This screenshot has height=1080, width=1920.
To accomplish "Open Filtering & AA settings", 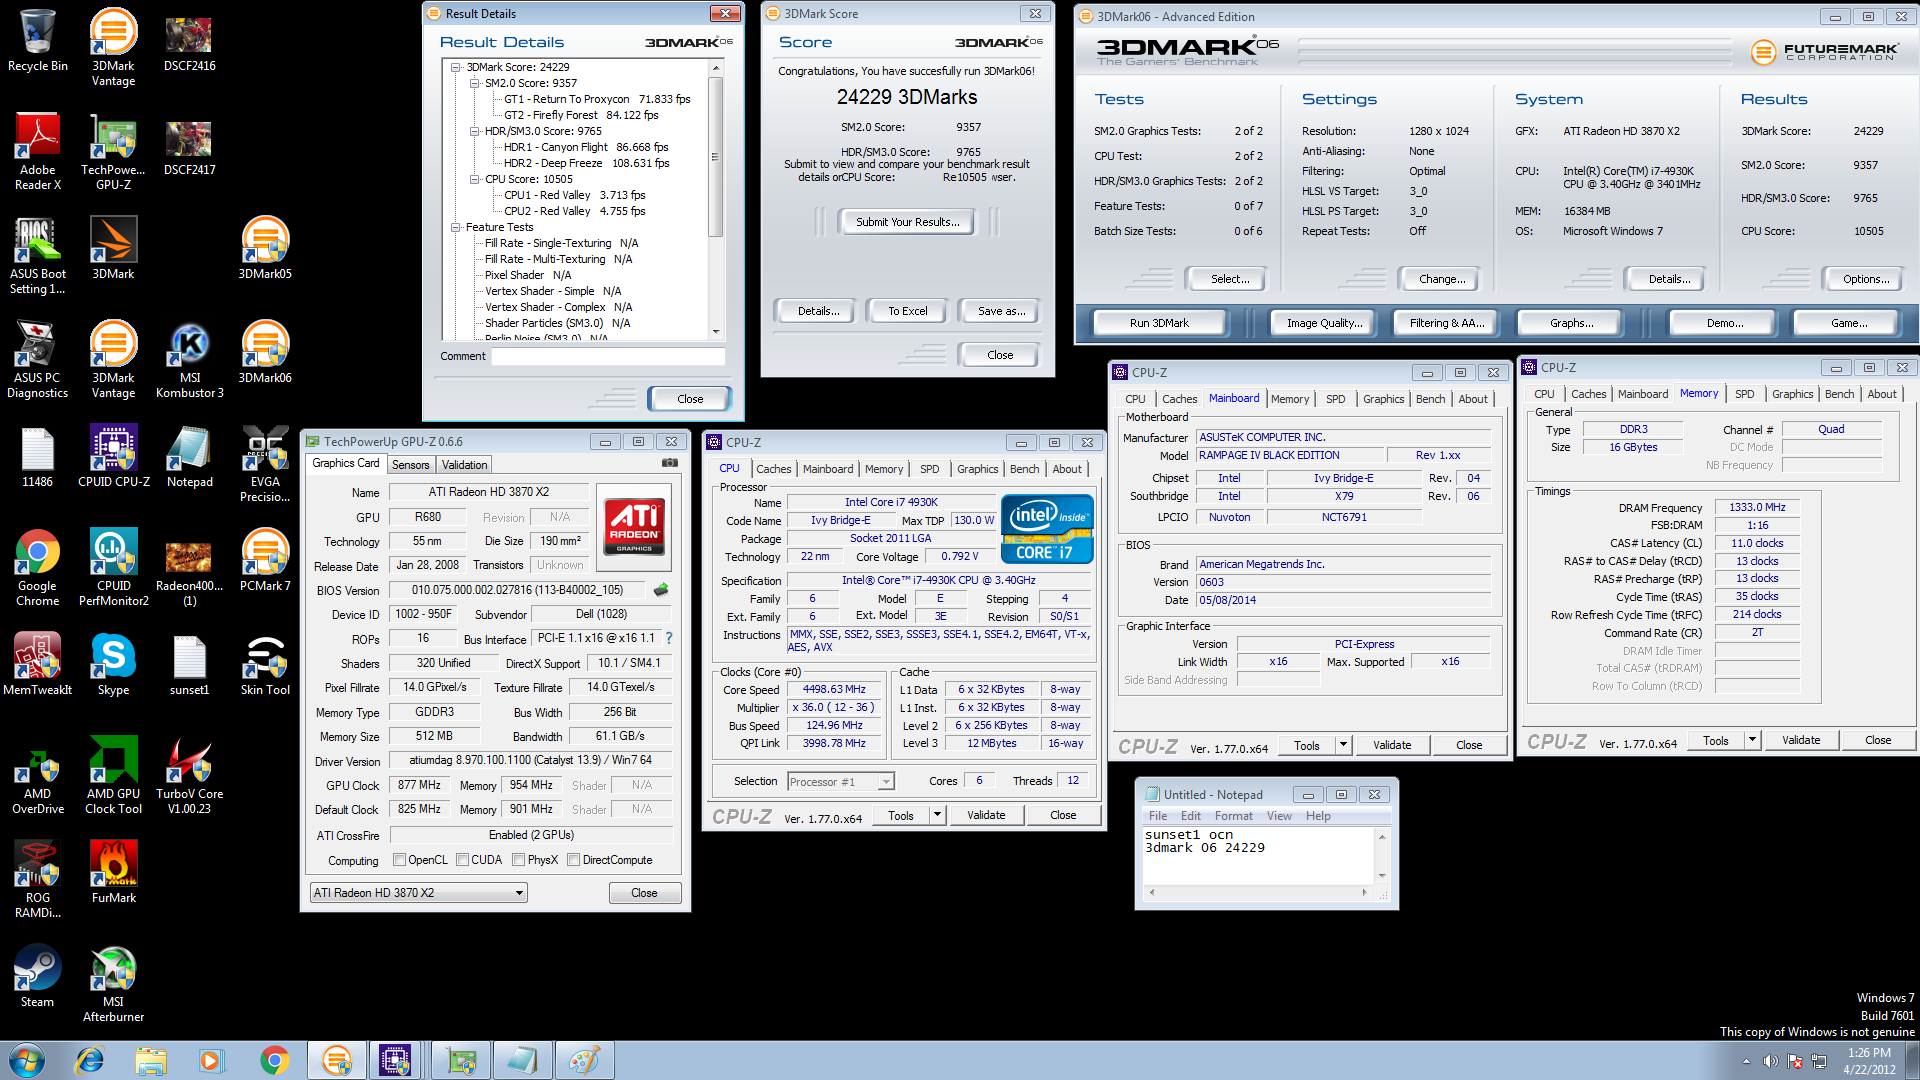I will click(1446, 323).
